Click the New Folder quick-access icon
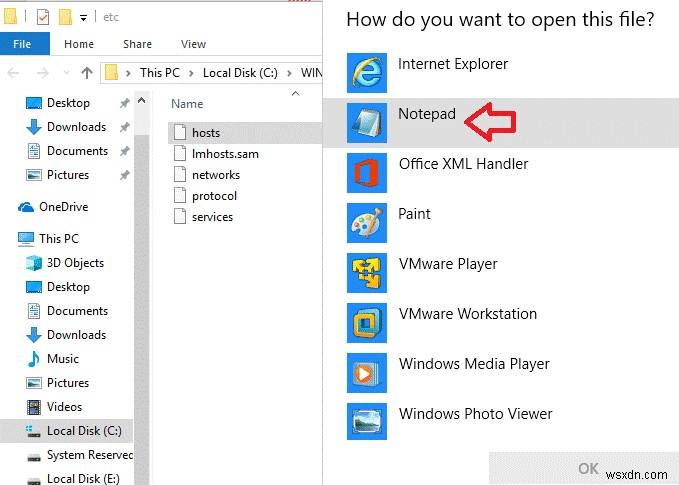 pos(65,17)
